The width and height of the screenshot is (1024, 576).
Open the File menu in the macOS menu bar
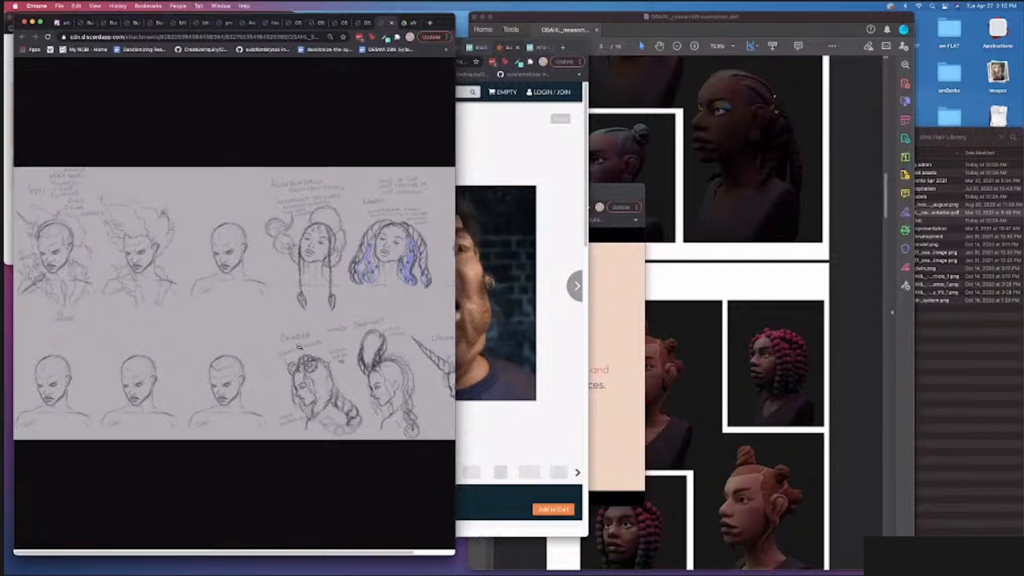(59, 6)
